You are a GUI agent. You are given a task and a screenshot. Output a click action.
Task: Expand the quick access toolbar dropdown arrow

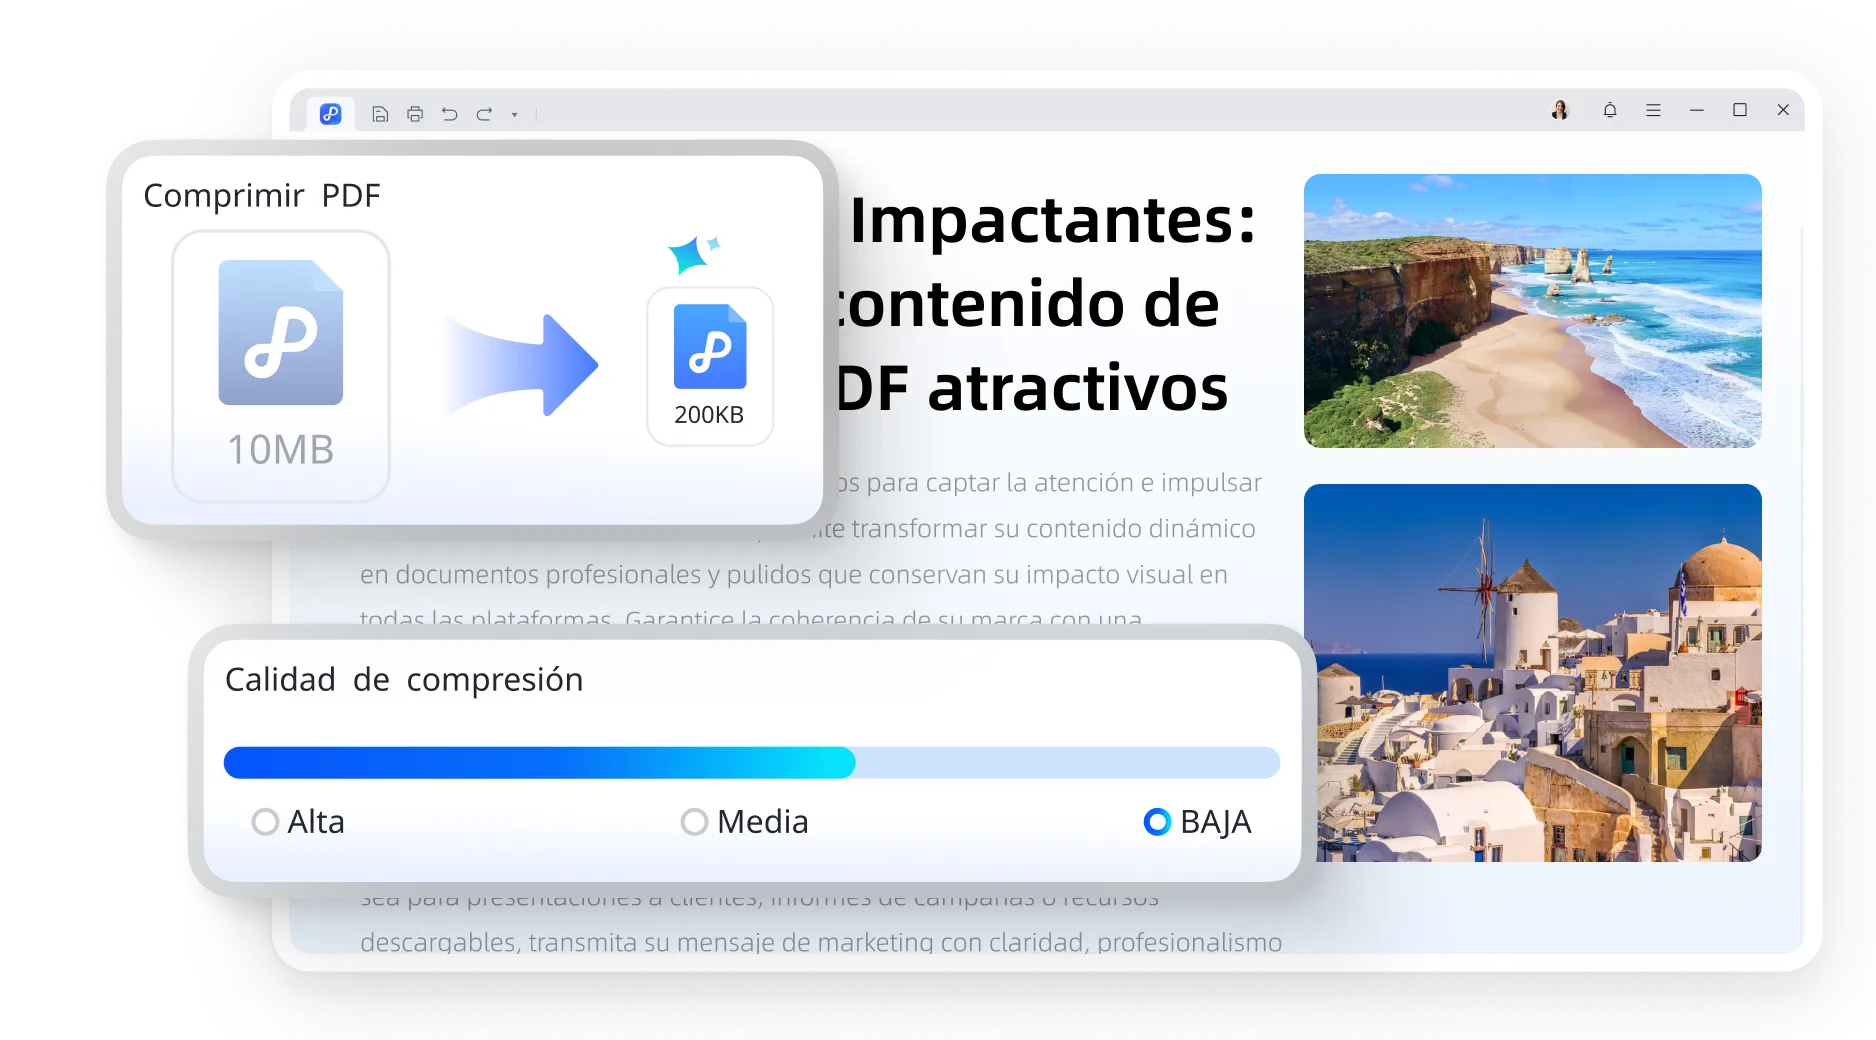(x=515, y=115)
